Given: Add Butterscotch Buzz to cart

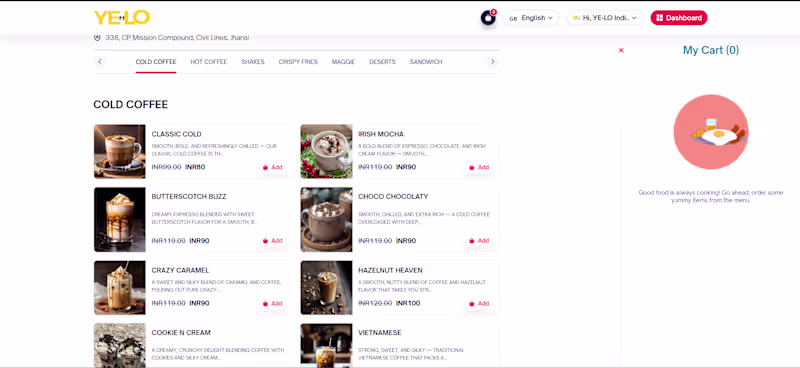Looking at the screenshot, I should point(272,241).
